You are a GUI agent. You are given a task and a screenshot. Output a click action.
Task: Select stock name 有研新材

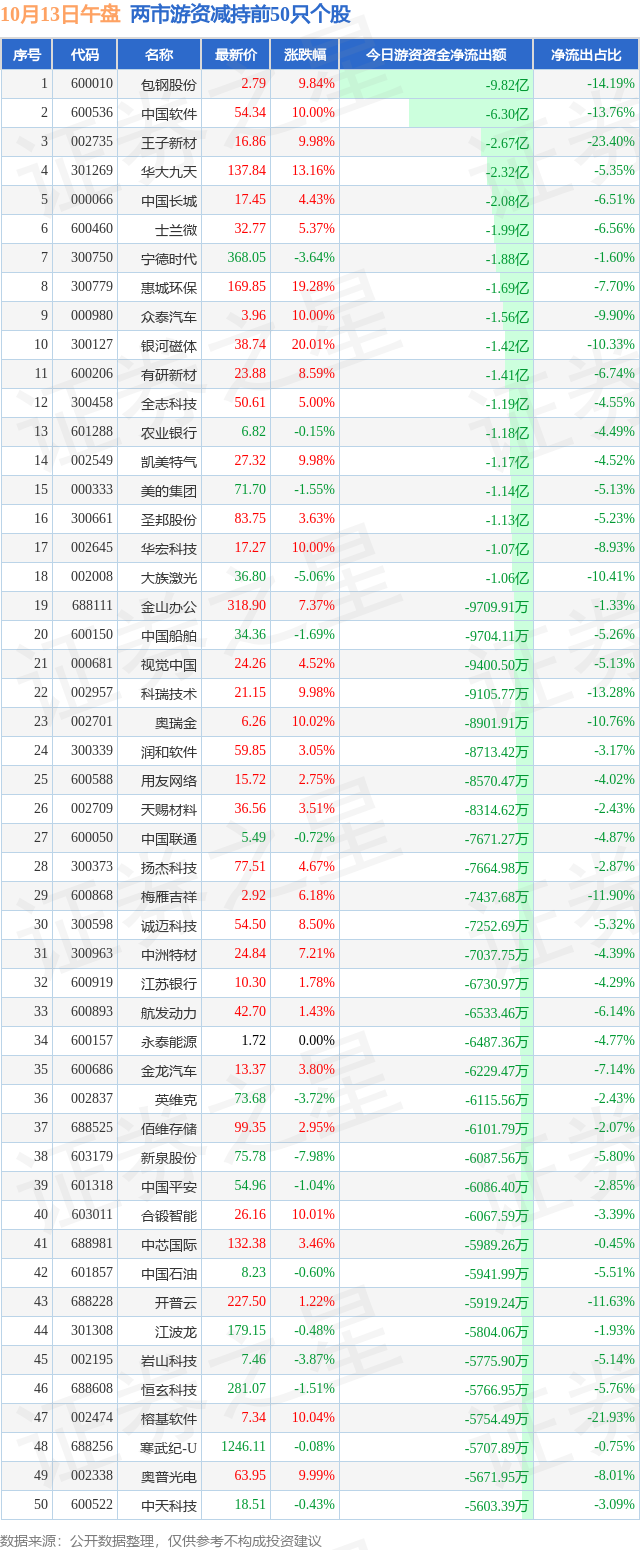tap(169, 374)
